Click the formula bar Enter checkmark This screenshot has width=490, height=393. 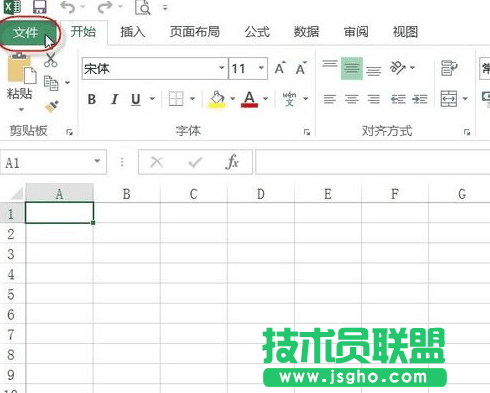(x=195, y=162)
